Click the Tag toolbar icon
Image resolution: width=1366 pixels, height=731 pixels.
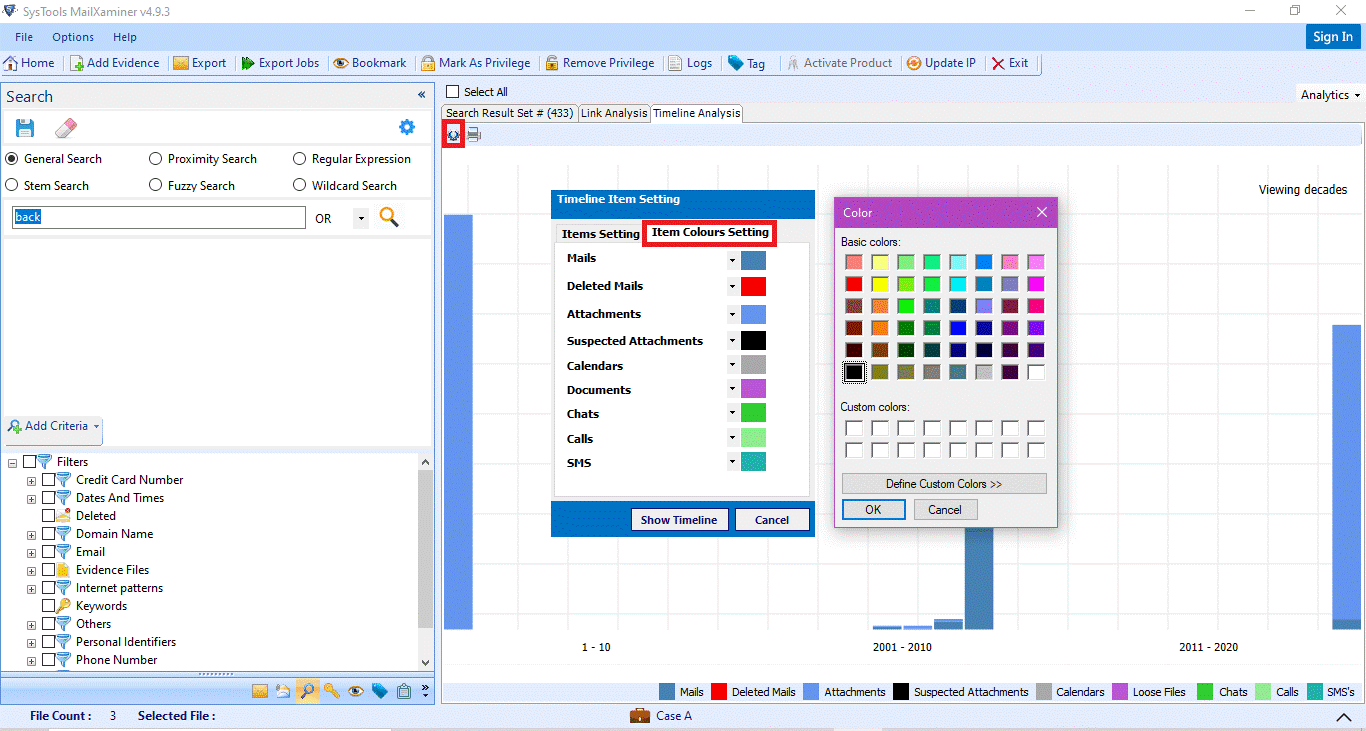pyautogui.click(x=735, y=63)
